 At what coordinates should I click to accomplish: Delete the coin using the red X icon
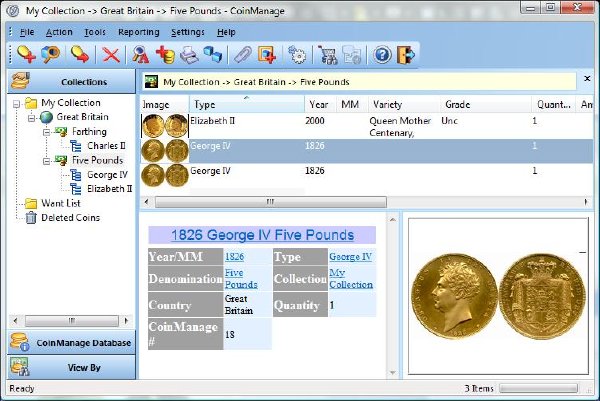111,54
